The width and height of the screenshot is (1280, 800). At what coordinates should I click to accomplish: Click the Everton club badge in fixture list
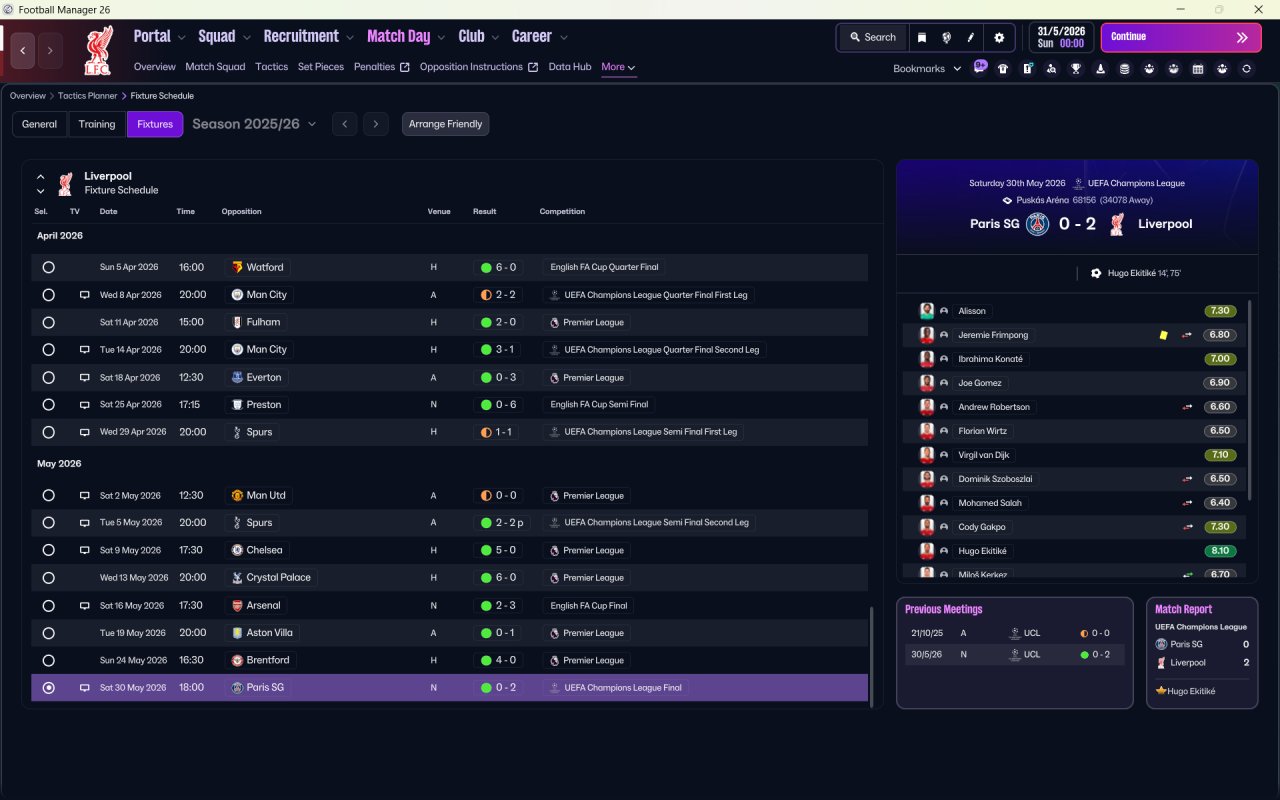[x=237, y=377]
